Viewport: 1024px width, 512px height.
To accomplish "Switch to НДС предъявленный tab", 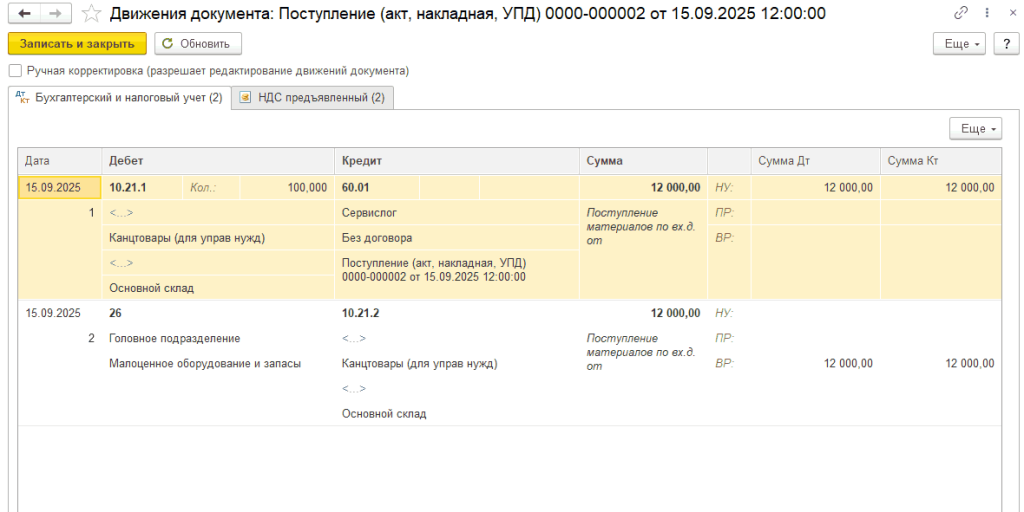I will coord(312,98).
